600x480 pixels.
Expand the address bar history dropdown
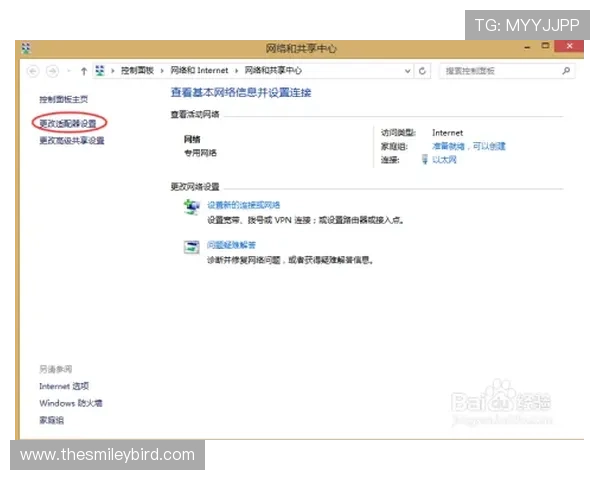(408, 71)
